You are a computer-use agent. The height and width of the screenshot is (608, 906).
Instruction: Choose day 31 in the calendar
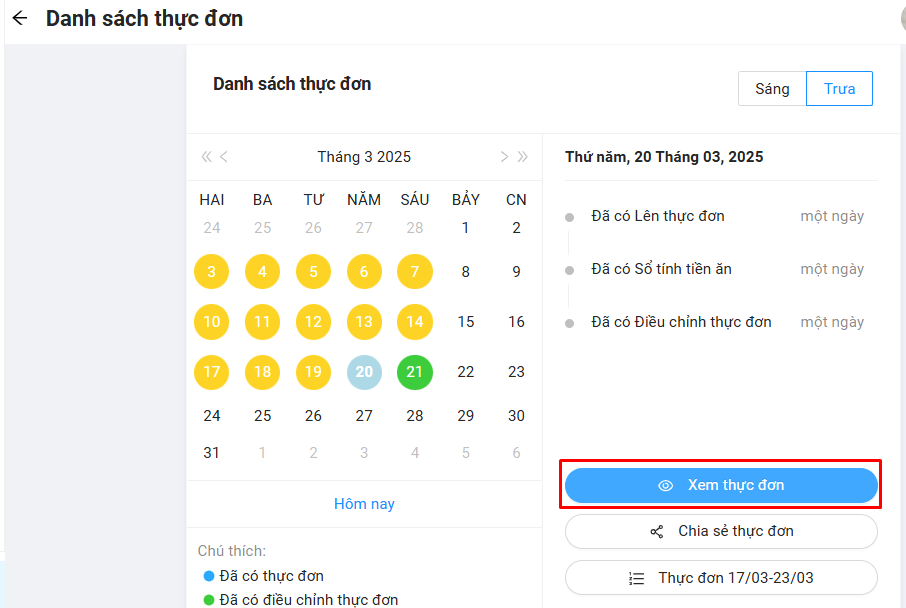212,453
